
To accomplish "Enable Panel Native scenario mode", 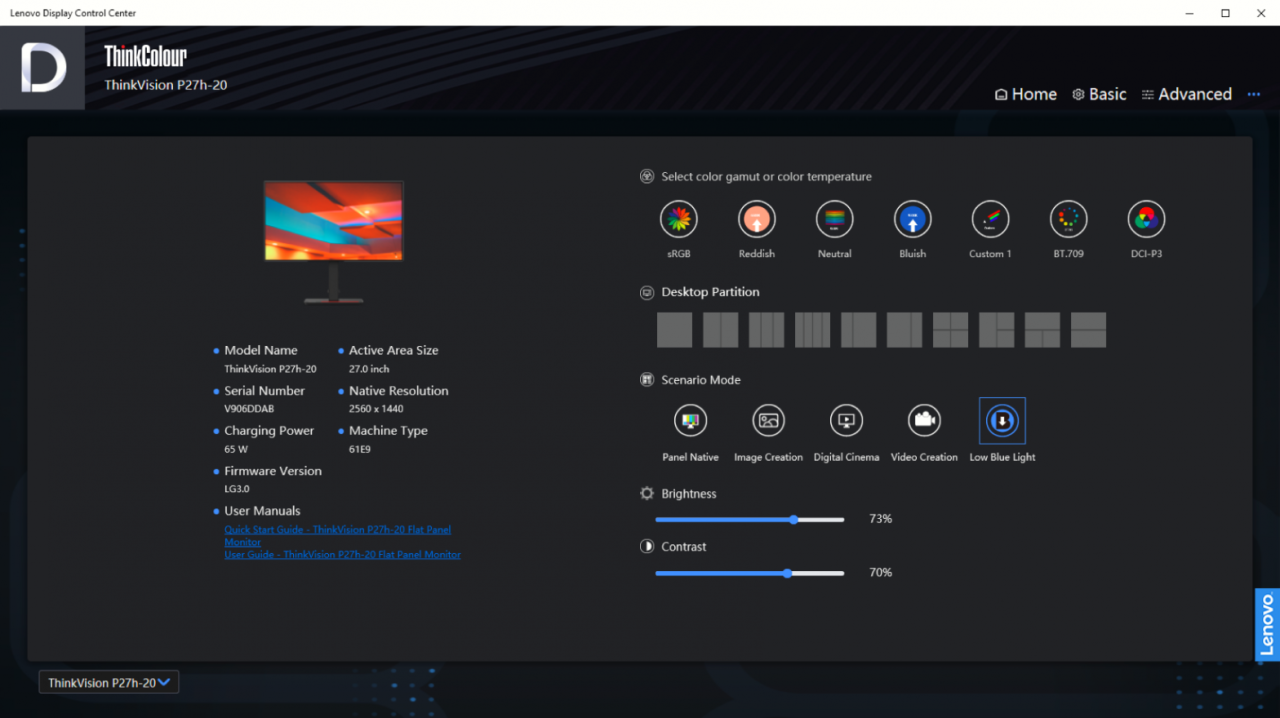I will tap(690, 421).
